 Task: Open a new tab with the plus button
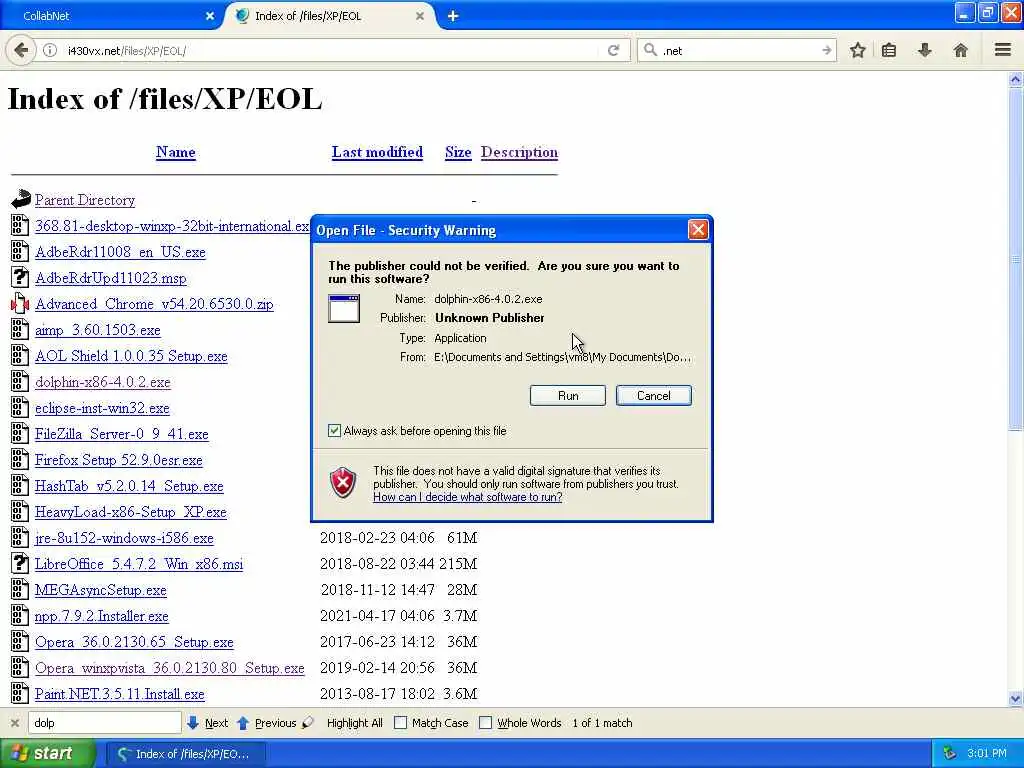pyautogui.click(x=453, y=16)
